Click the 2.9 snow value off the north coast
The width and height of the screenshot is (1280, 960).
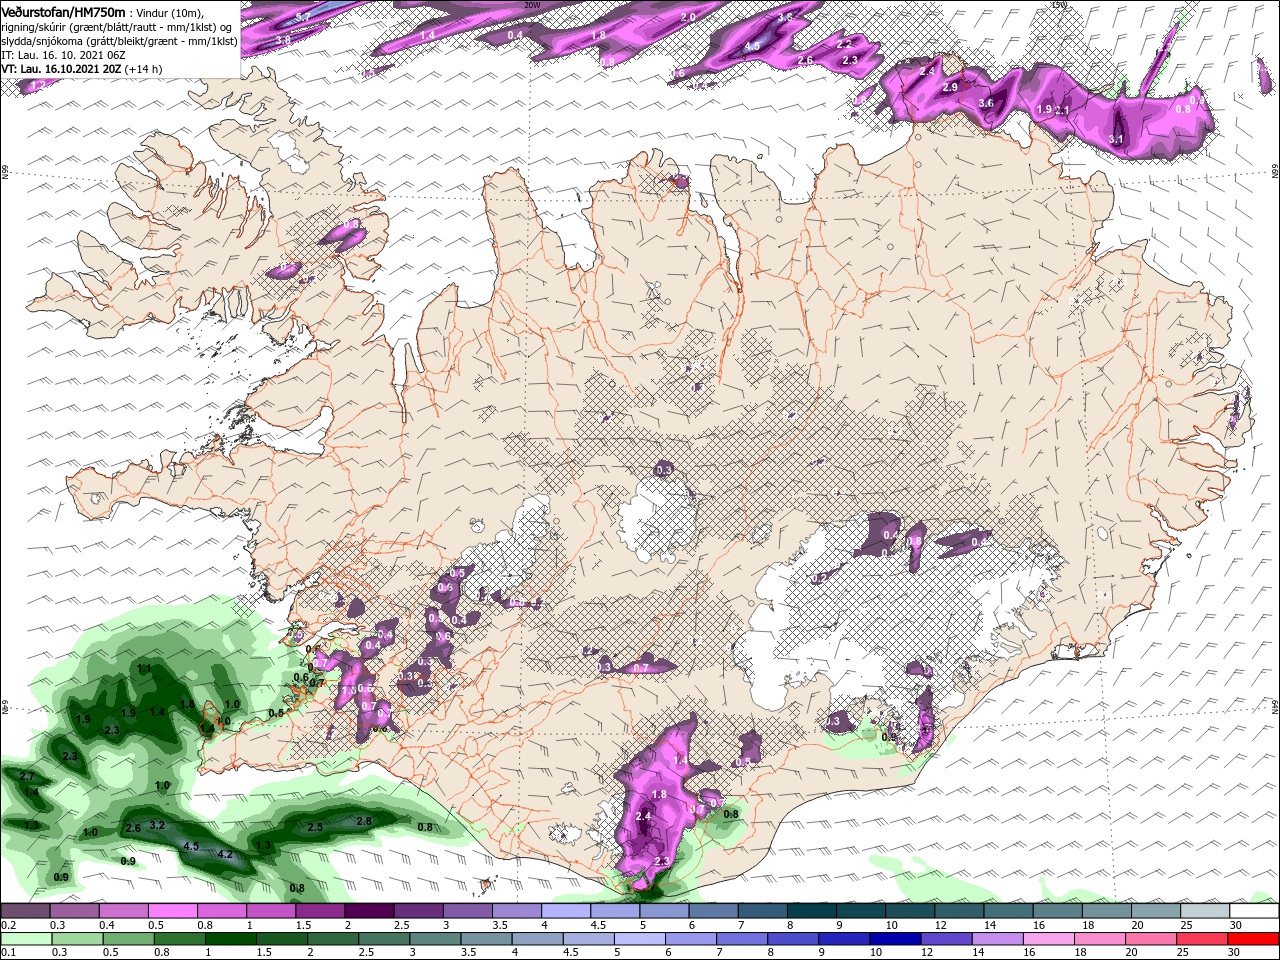click(950, 88)
